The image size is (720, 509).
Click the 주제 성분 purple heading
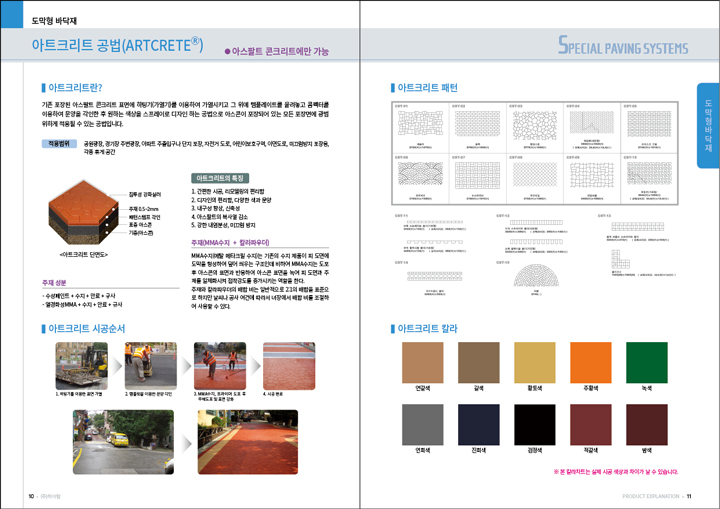coord(54,283)
